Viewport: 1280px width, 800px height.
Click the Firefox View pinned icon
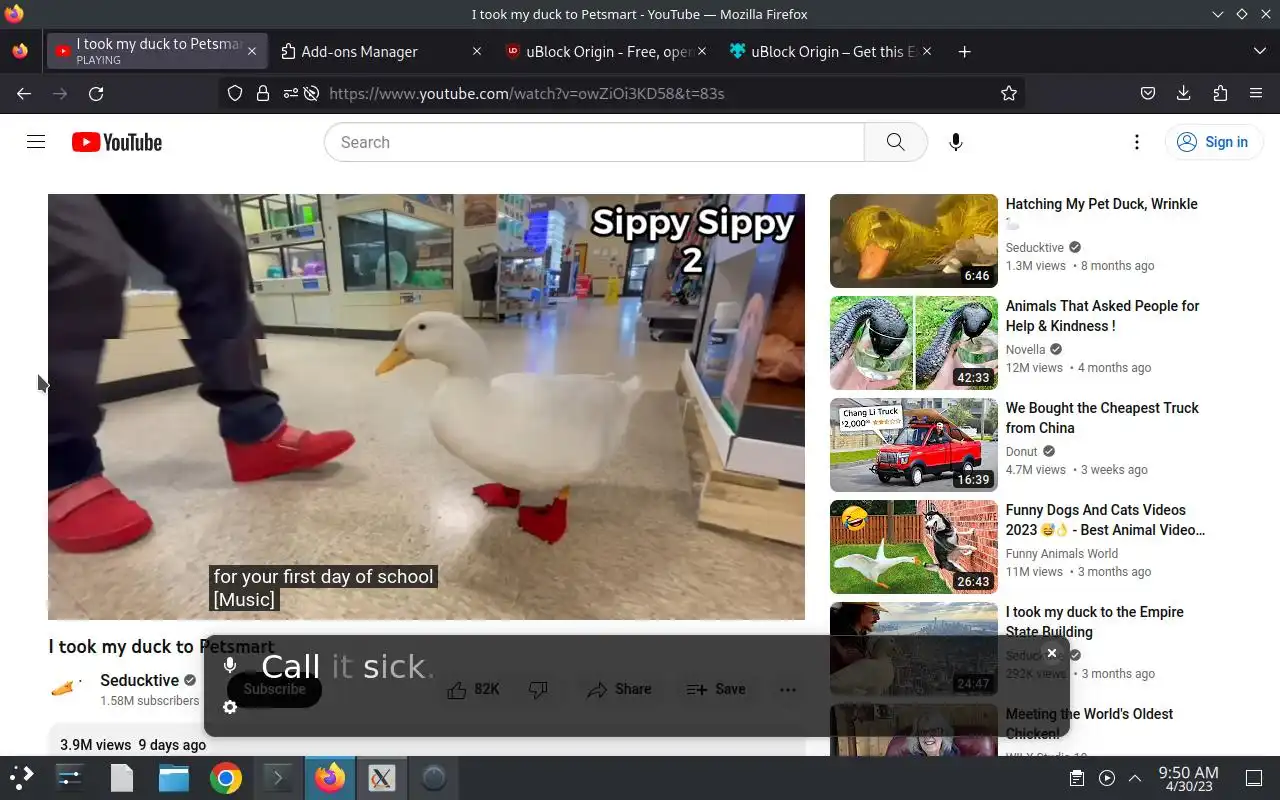[20, 51]
